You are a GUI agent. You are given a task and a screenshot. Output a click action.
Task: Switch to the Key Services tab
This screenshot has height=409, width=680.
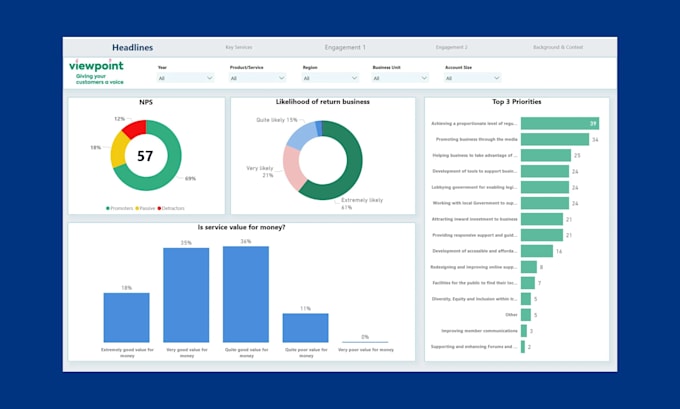coord(239,47)
